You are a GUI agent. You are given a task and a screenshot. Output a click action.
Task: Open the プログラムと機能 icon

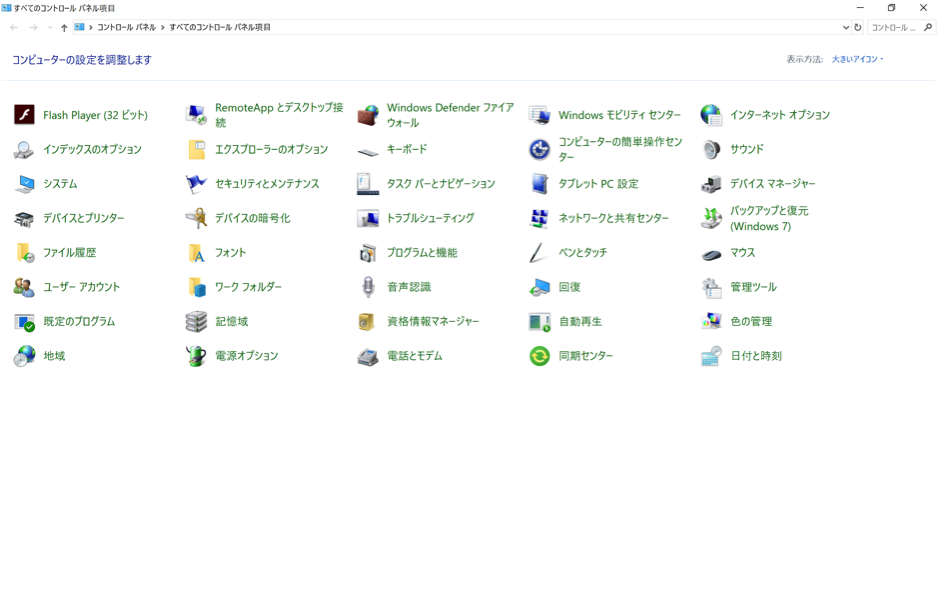[x=368, y=253]
